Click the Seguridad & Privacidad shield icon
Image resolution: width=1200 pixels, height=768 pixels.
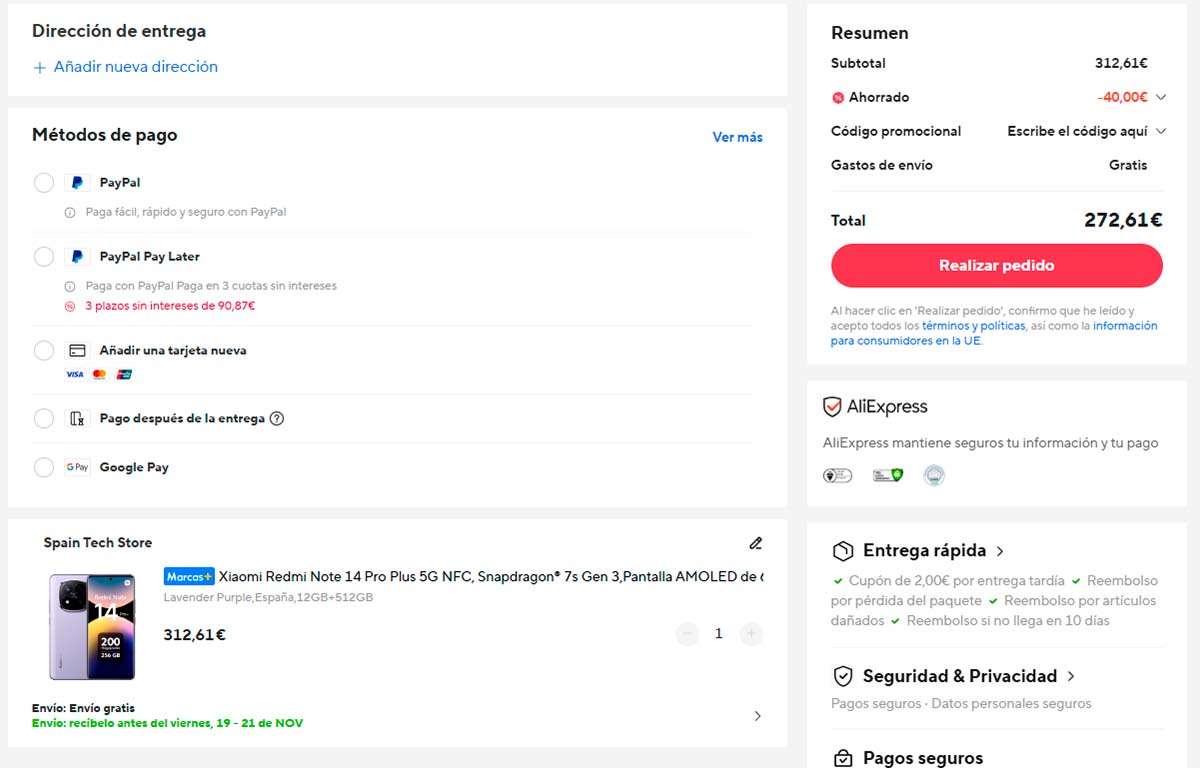pyautogui.click(x=843, y=676)
